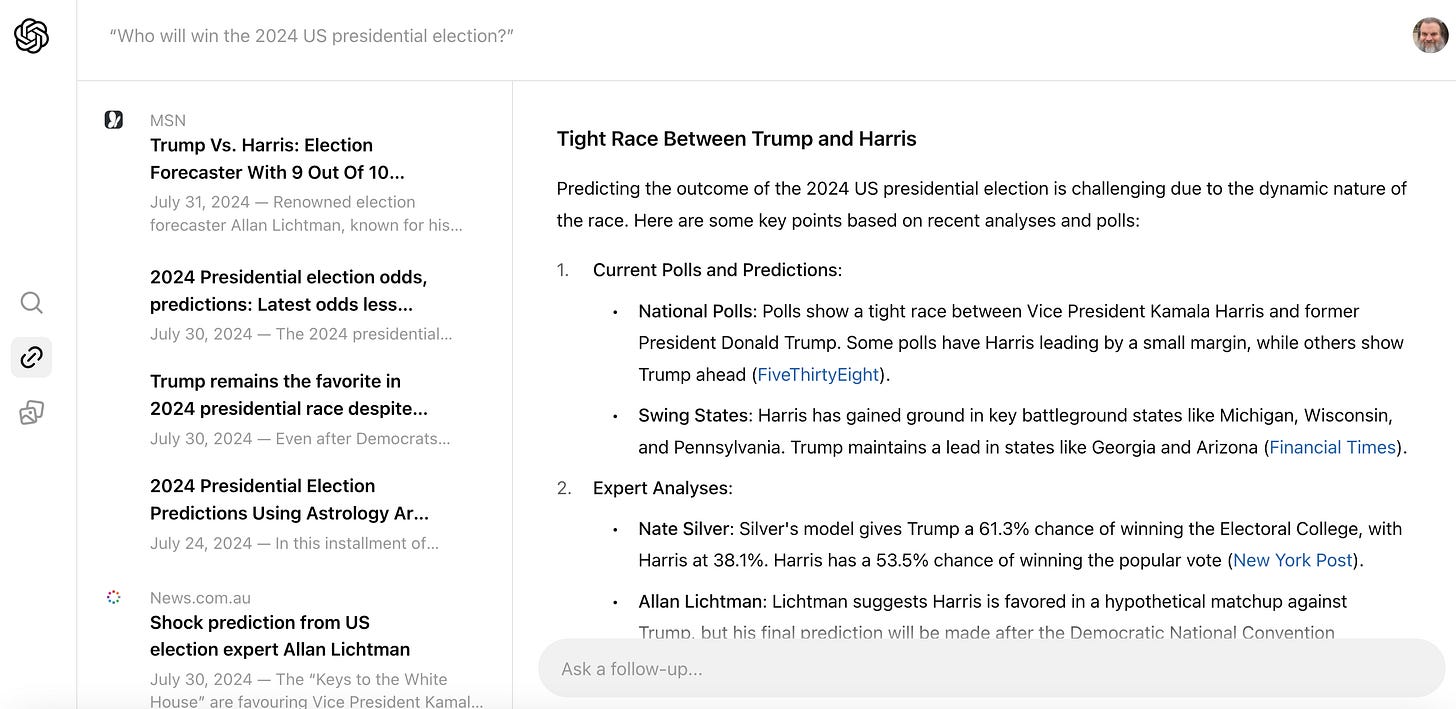Click the query text in the top bar

pyautogui.click(x=311, y=36)
